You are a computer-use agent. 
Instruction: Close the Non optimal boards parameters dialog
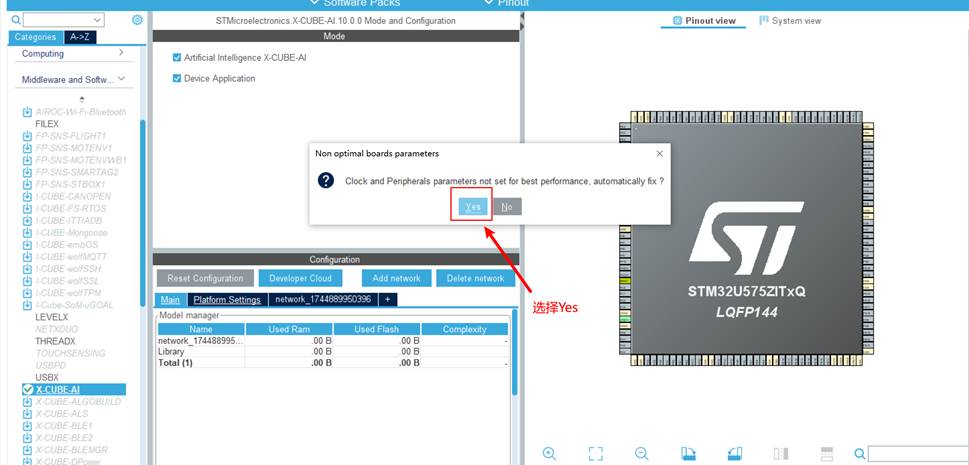[x=659, y=153]
